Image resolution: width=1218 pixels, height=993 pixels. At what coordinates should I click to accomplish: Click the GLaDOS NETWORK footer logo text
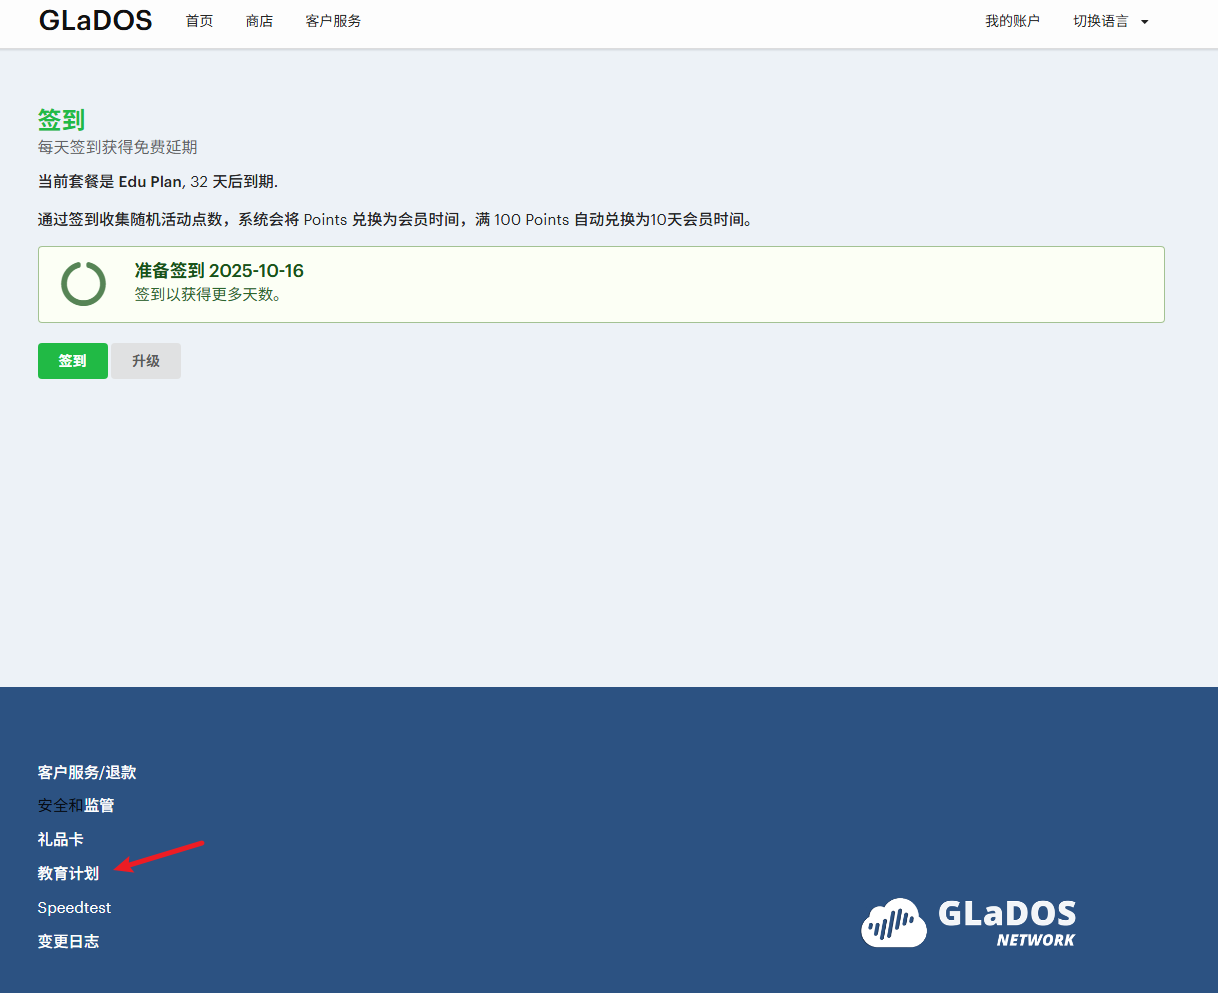[1006, 922]
